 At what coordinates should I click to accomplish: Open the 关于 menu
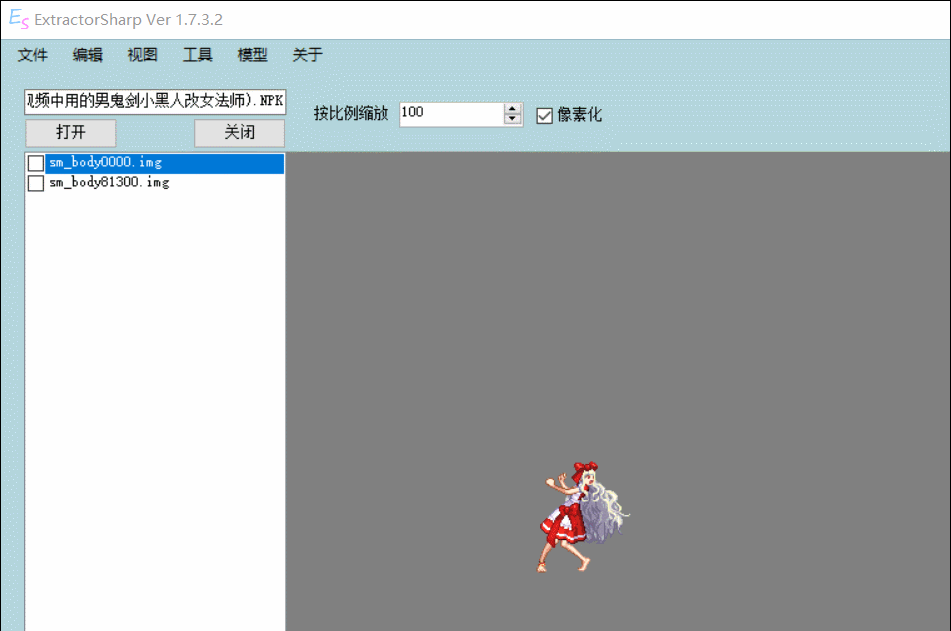(306, 55)
